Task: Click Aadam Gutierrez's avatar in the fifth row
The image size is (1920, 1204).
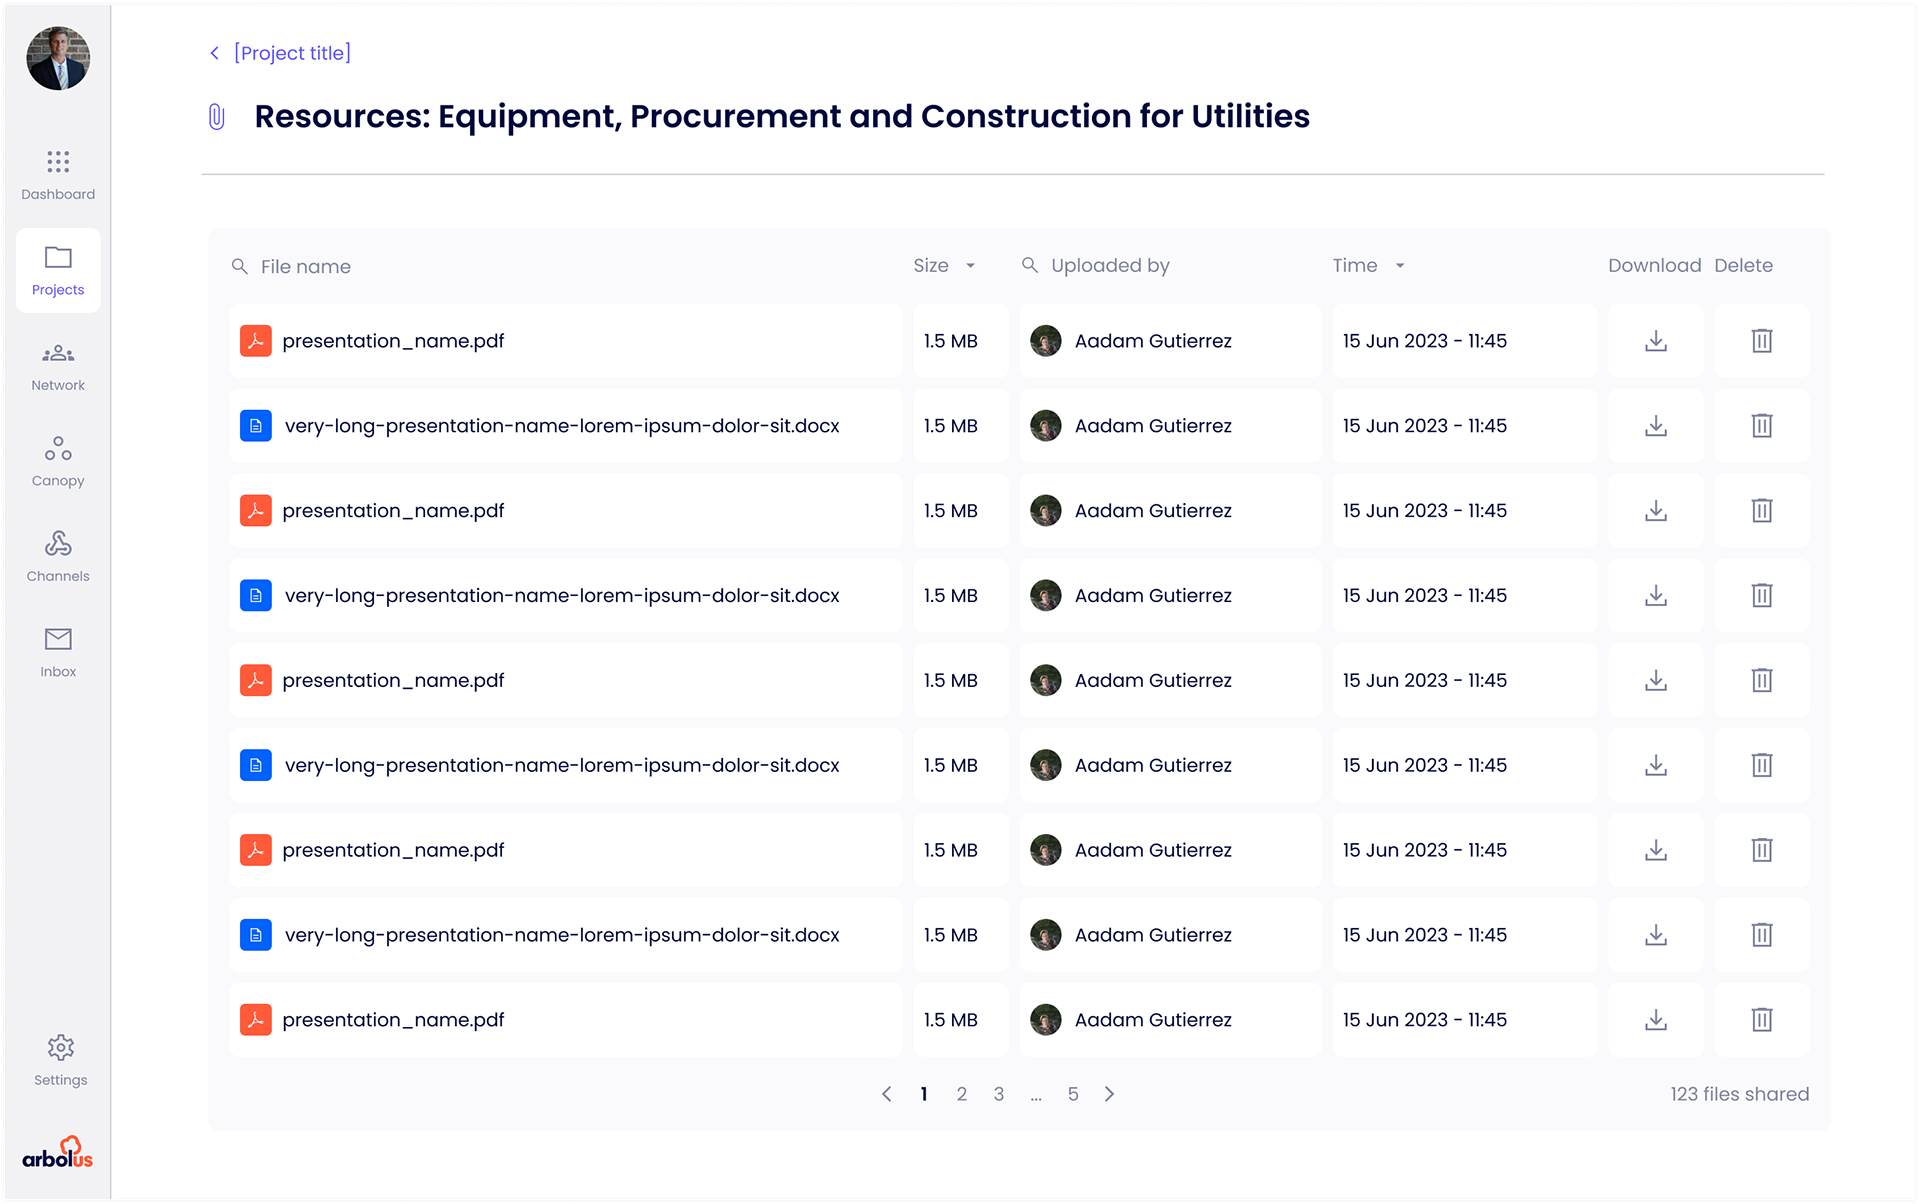Action: tap(1046, 681)
